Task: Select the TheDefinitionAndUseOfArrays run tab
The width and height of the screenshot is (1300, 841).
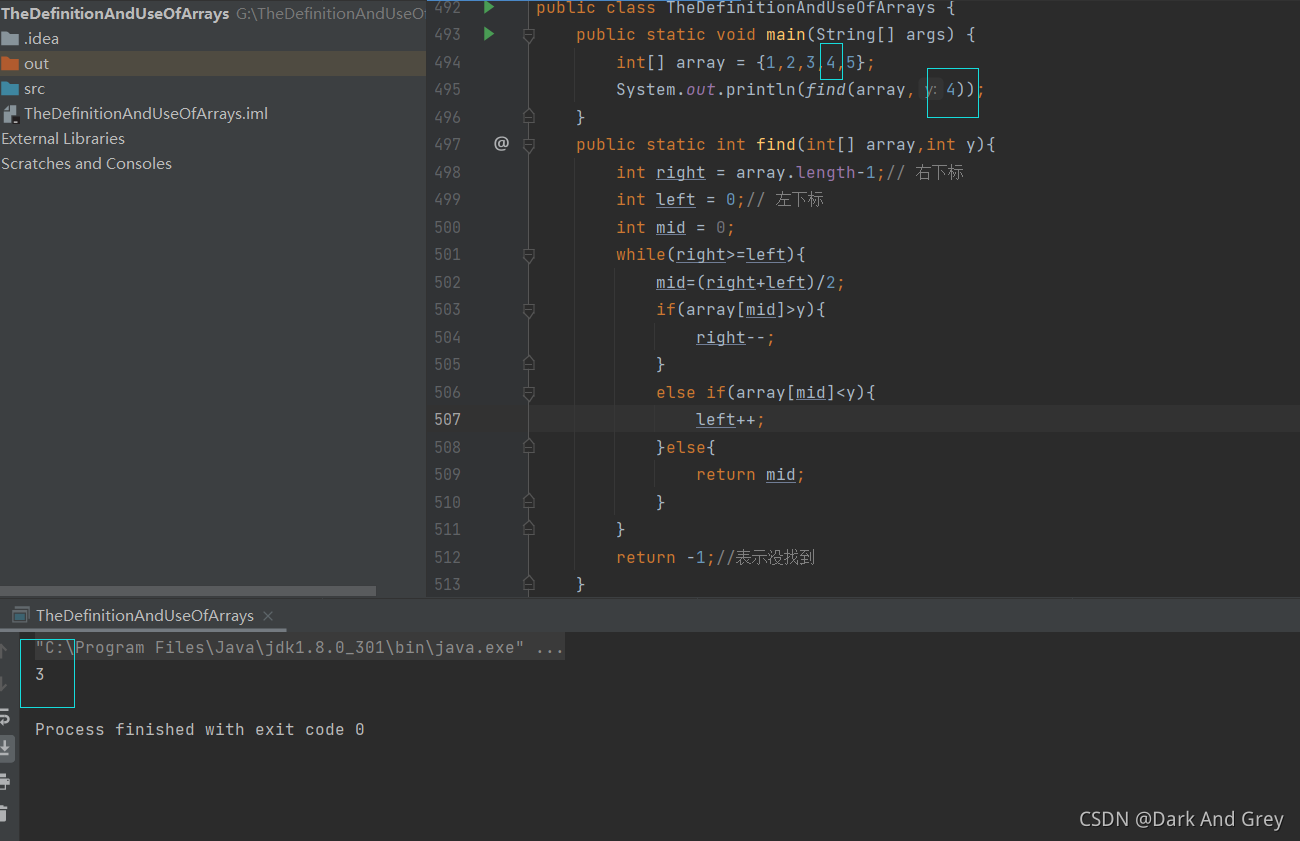Action: pyautogui.click(x=144, y=616)
